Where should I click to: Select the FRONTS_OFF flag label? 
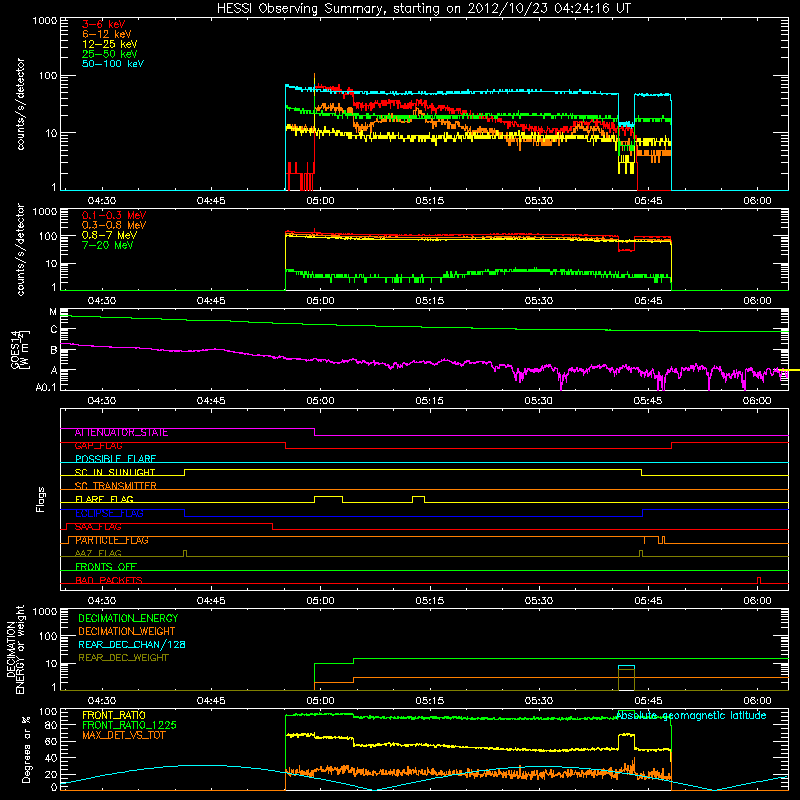pyautogui.click(x=106, y=567)
